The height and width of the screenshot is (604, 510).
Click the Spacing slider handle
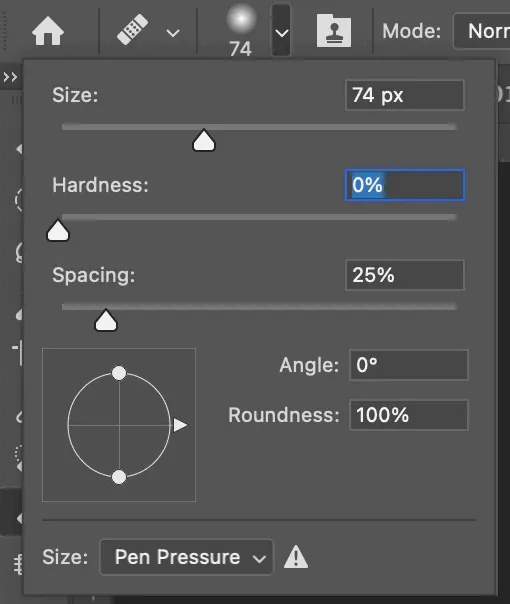click(106, 320)
